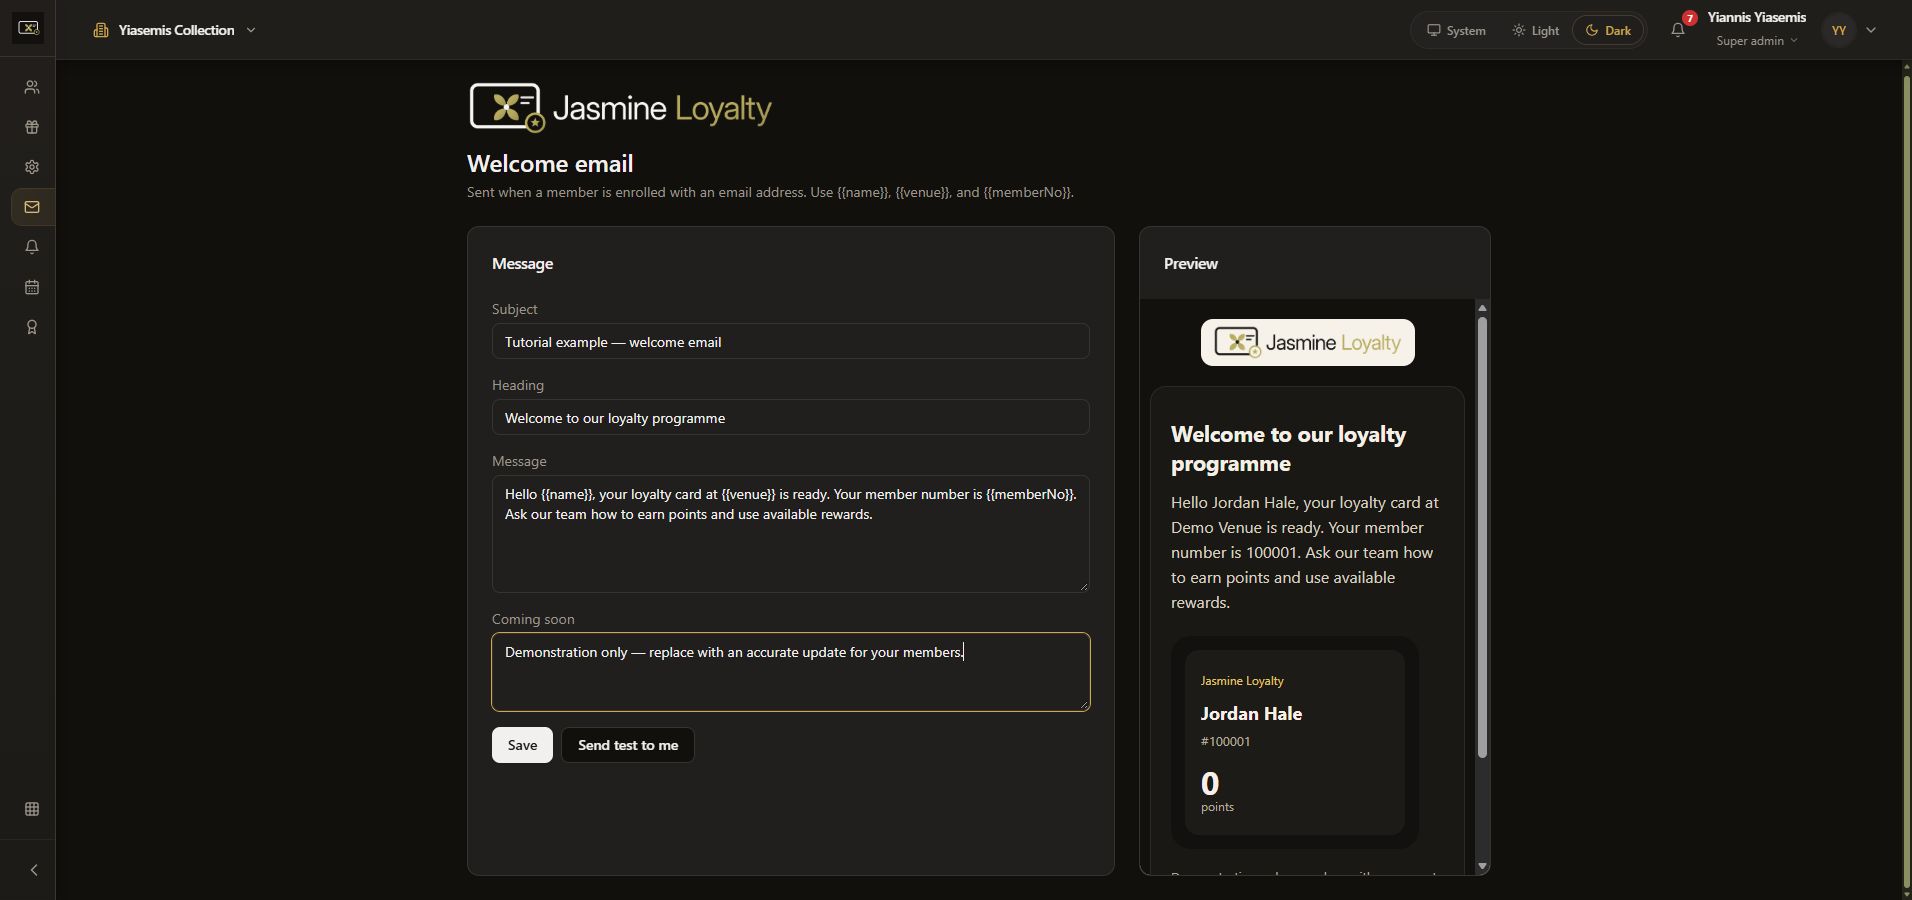Open the notification bell with badge 7
Screen dimensions: 1912x900
1678,30
